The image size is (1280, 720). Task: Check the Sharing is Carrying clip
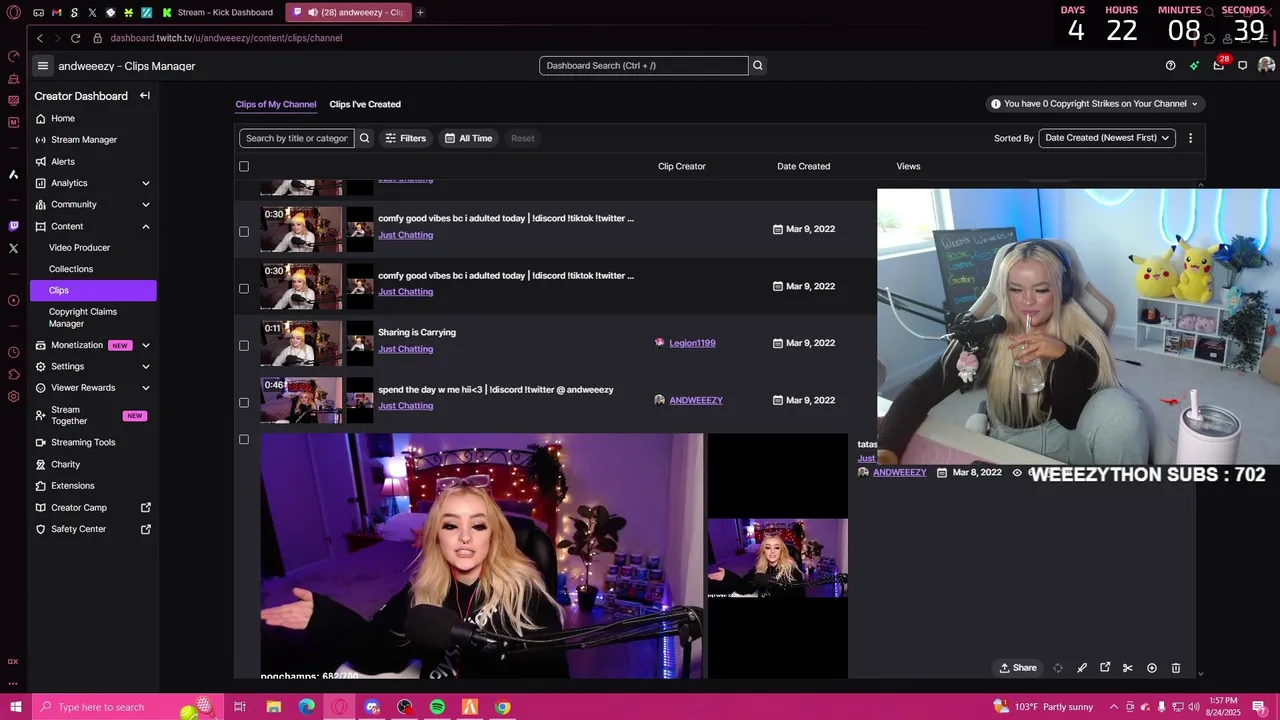[x=244, y=345]
